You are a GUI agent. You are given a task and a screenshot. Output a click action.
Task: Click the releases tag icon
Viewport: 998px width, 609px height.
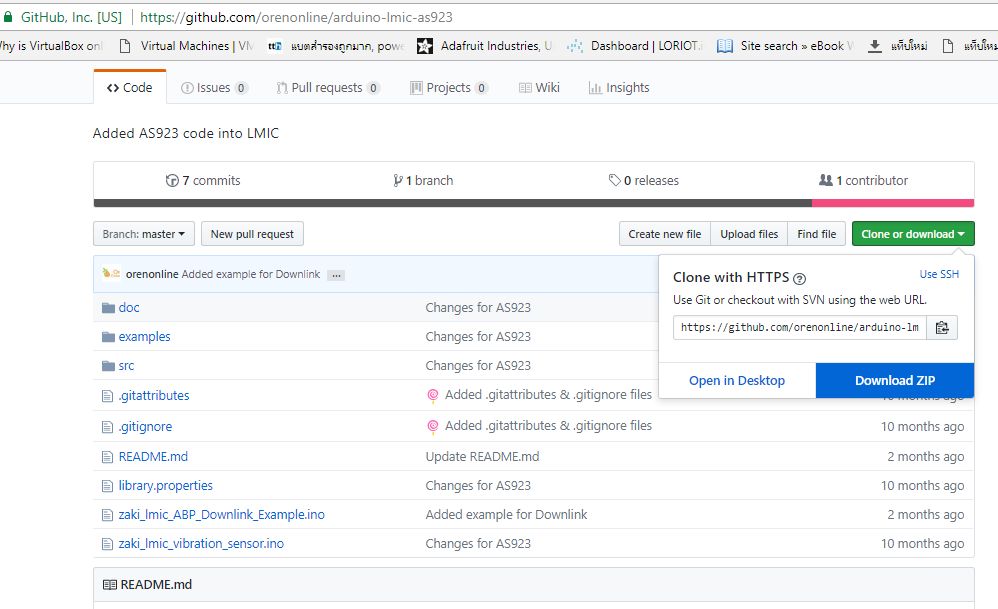614,181
